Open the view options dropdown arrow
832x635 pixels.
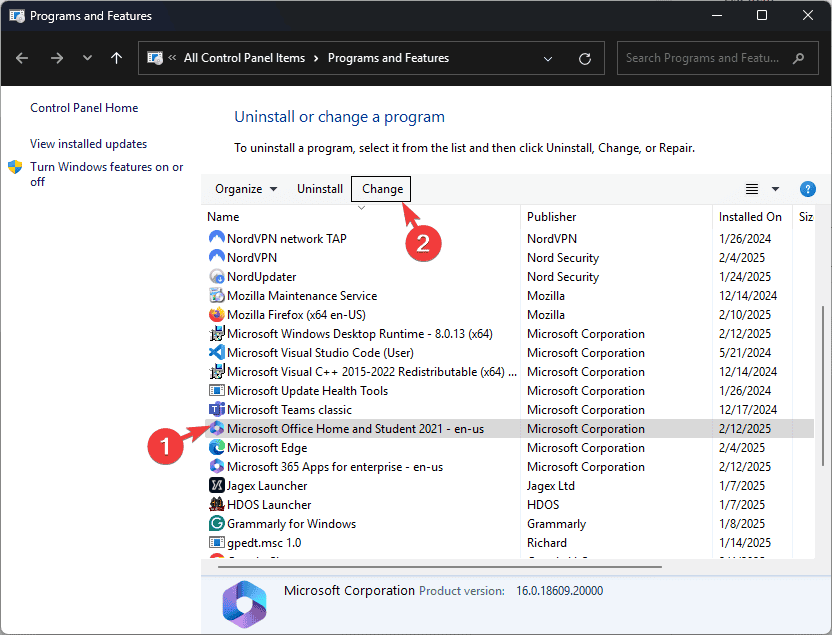click(x=775, y=189)
